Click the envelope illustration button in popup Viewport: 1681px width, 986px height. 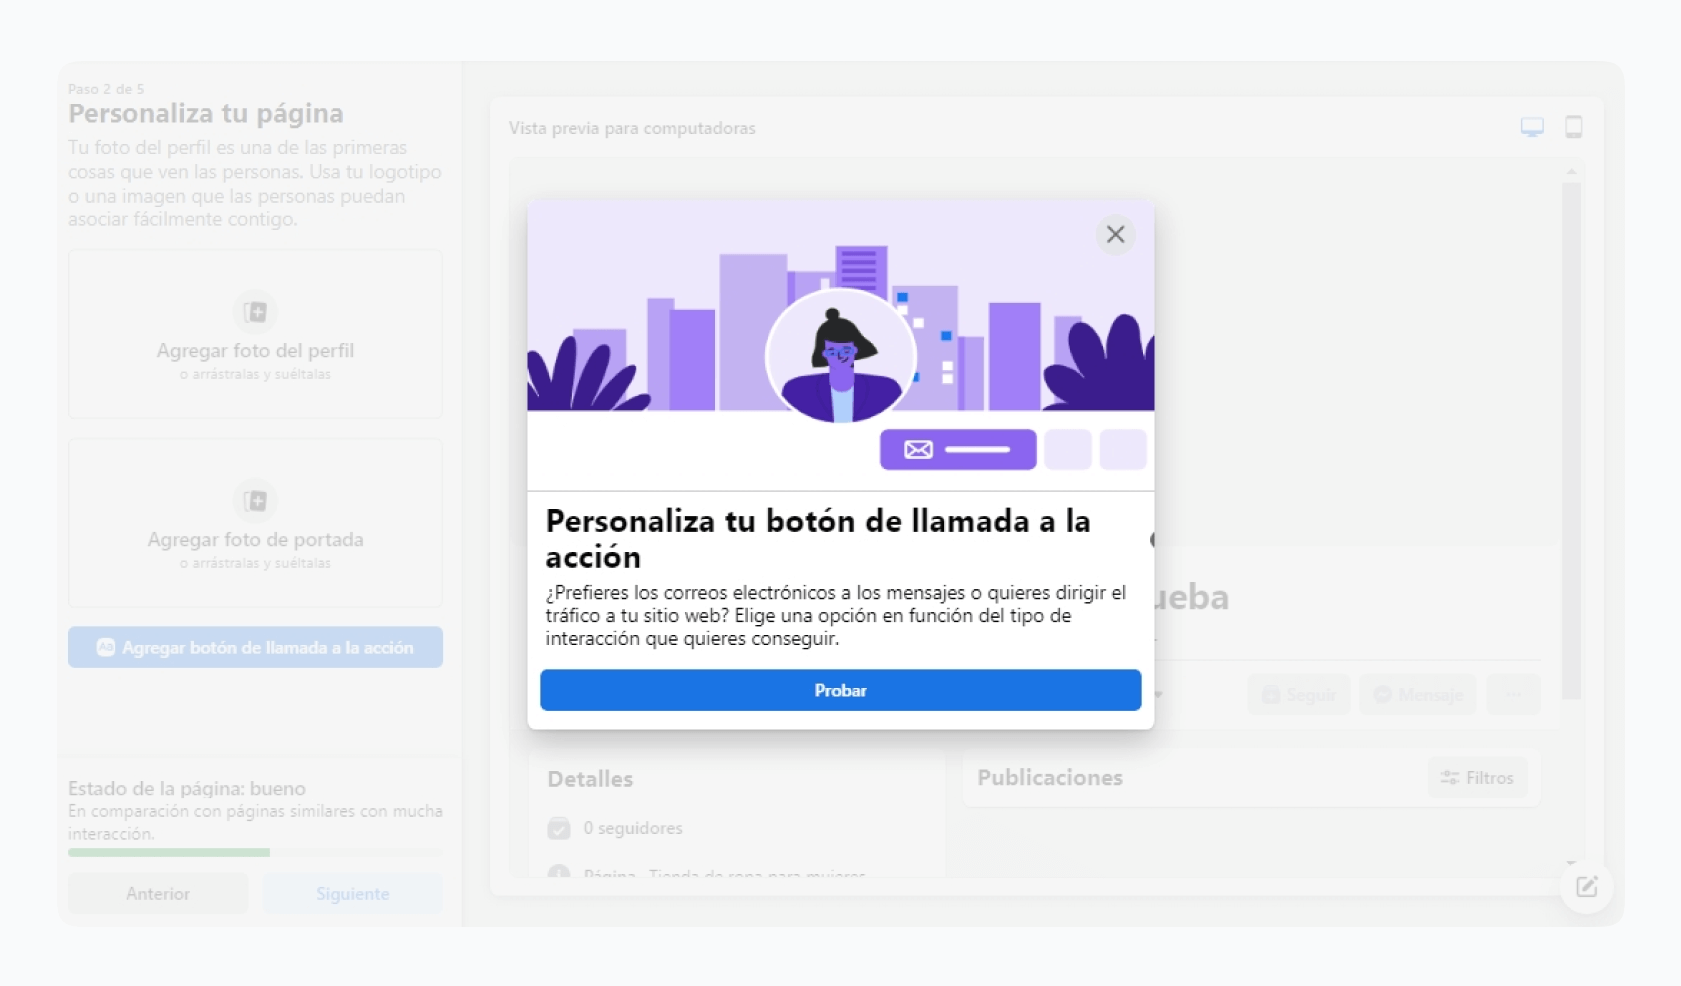click(958, 449)
